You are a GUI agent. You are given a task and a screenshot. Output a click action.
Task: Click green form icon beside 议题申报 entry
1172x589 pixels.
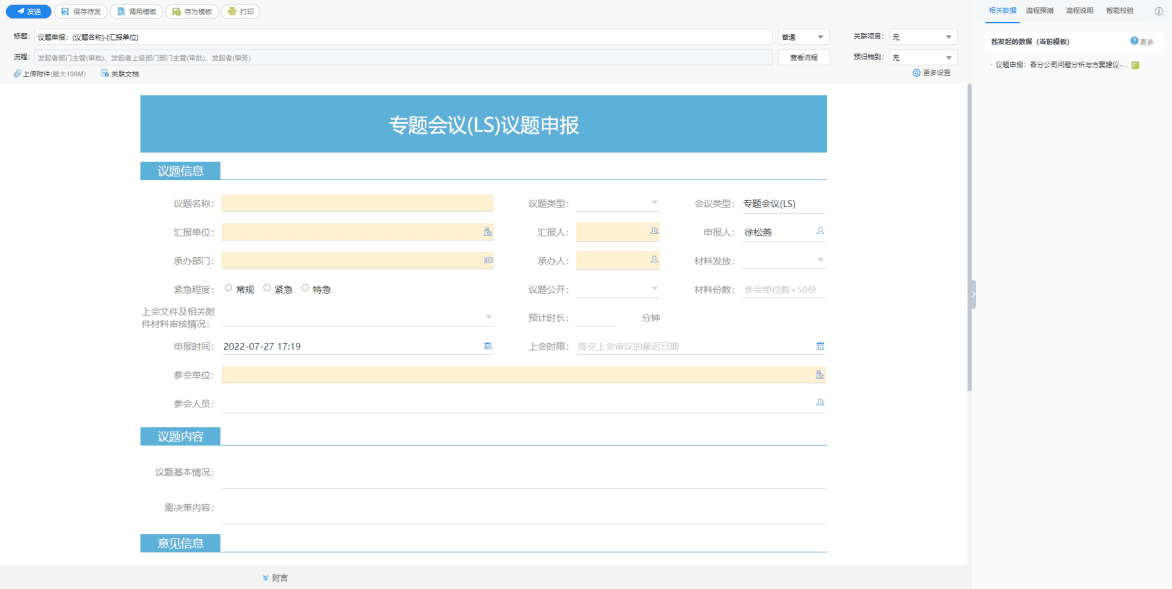(1135, 66)
